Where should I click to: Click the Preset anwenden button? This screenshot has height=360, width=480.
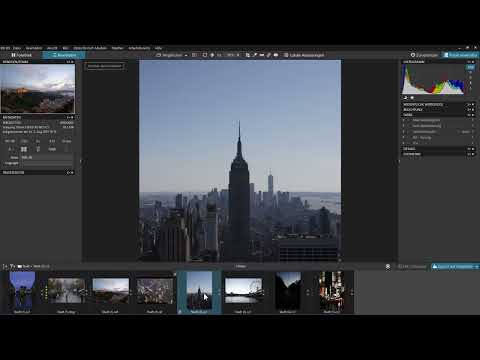[460, 55]
